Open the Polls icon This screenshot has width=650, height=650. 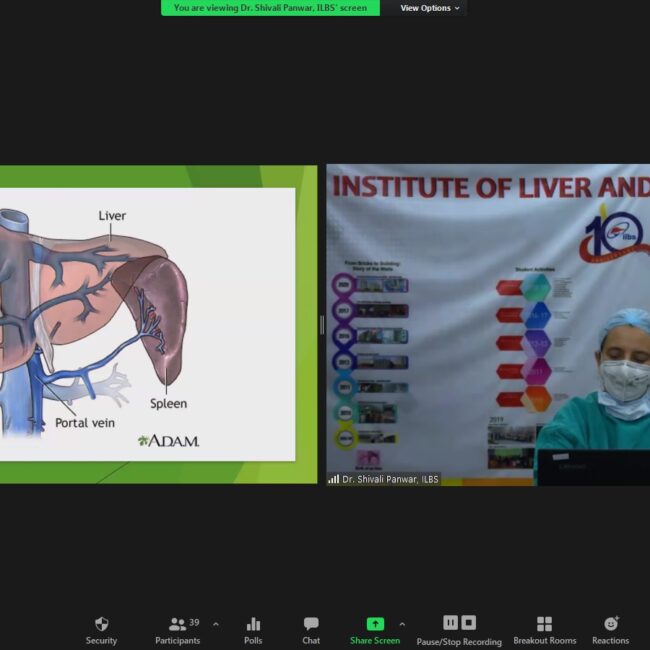click(x=253, y=624)
